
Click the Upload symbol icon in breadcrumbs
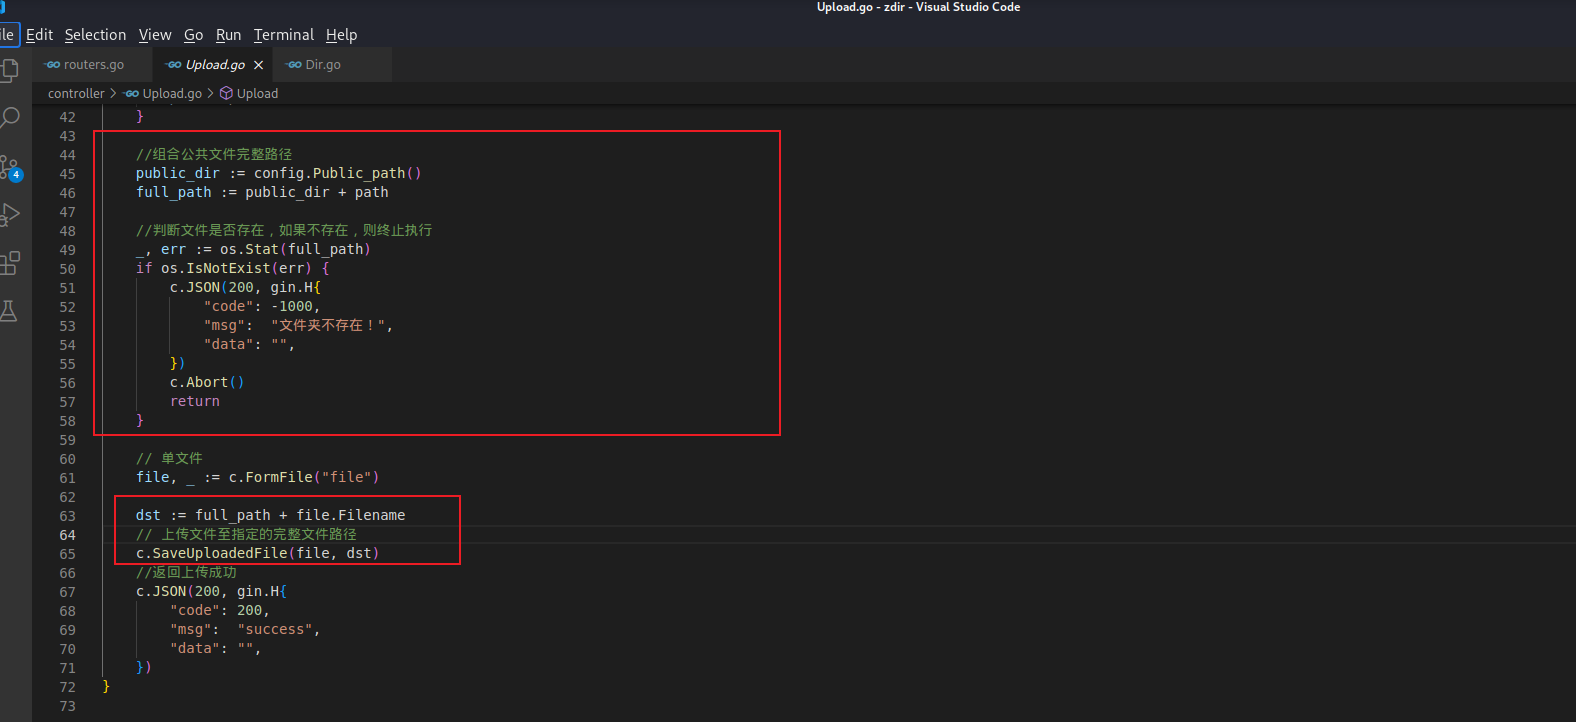(227, 93)
